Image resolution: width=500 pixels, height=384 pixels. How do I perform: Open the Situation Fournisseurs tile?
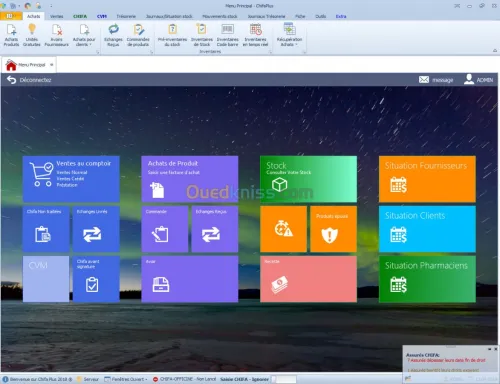click(427, 179)
